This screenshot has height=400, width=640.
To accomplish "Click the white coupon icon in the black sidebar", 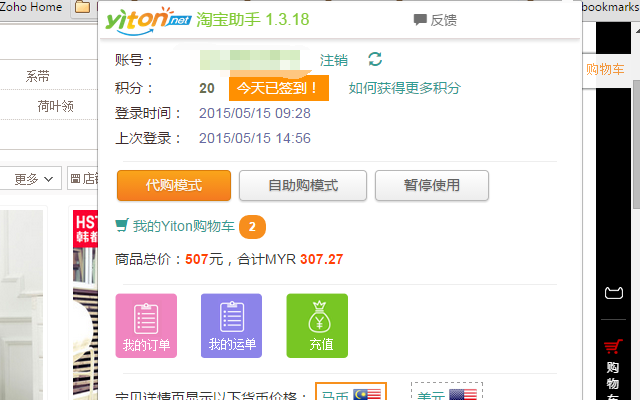I will 613,293.
